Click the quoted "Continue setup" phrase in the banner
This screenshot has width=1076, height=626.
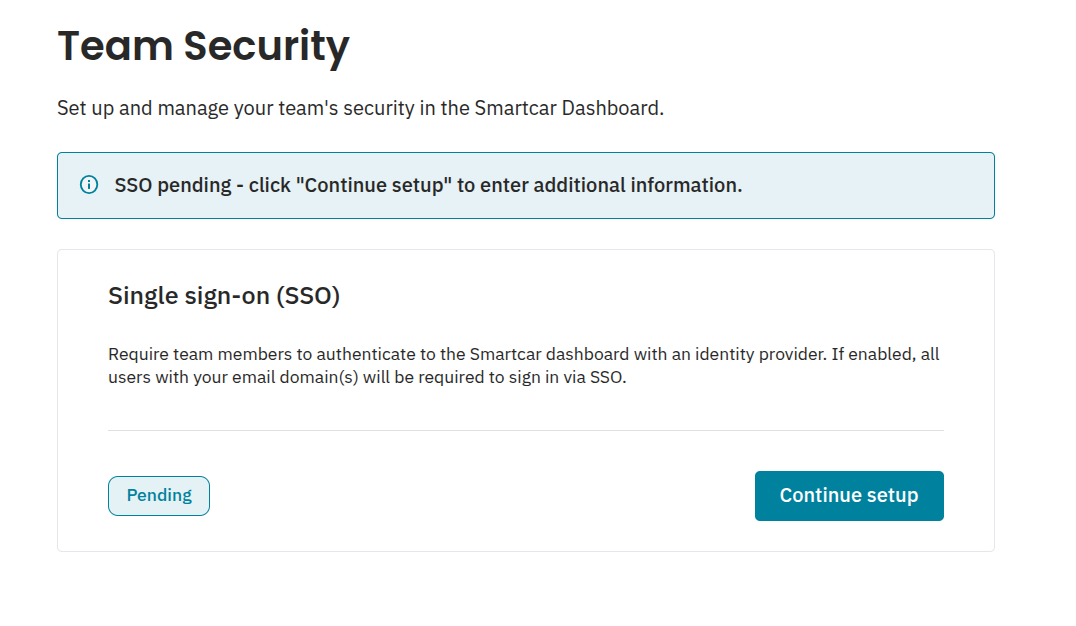374,185
